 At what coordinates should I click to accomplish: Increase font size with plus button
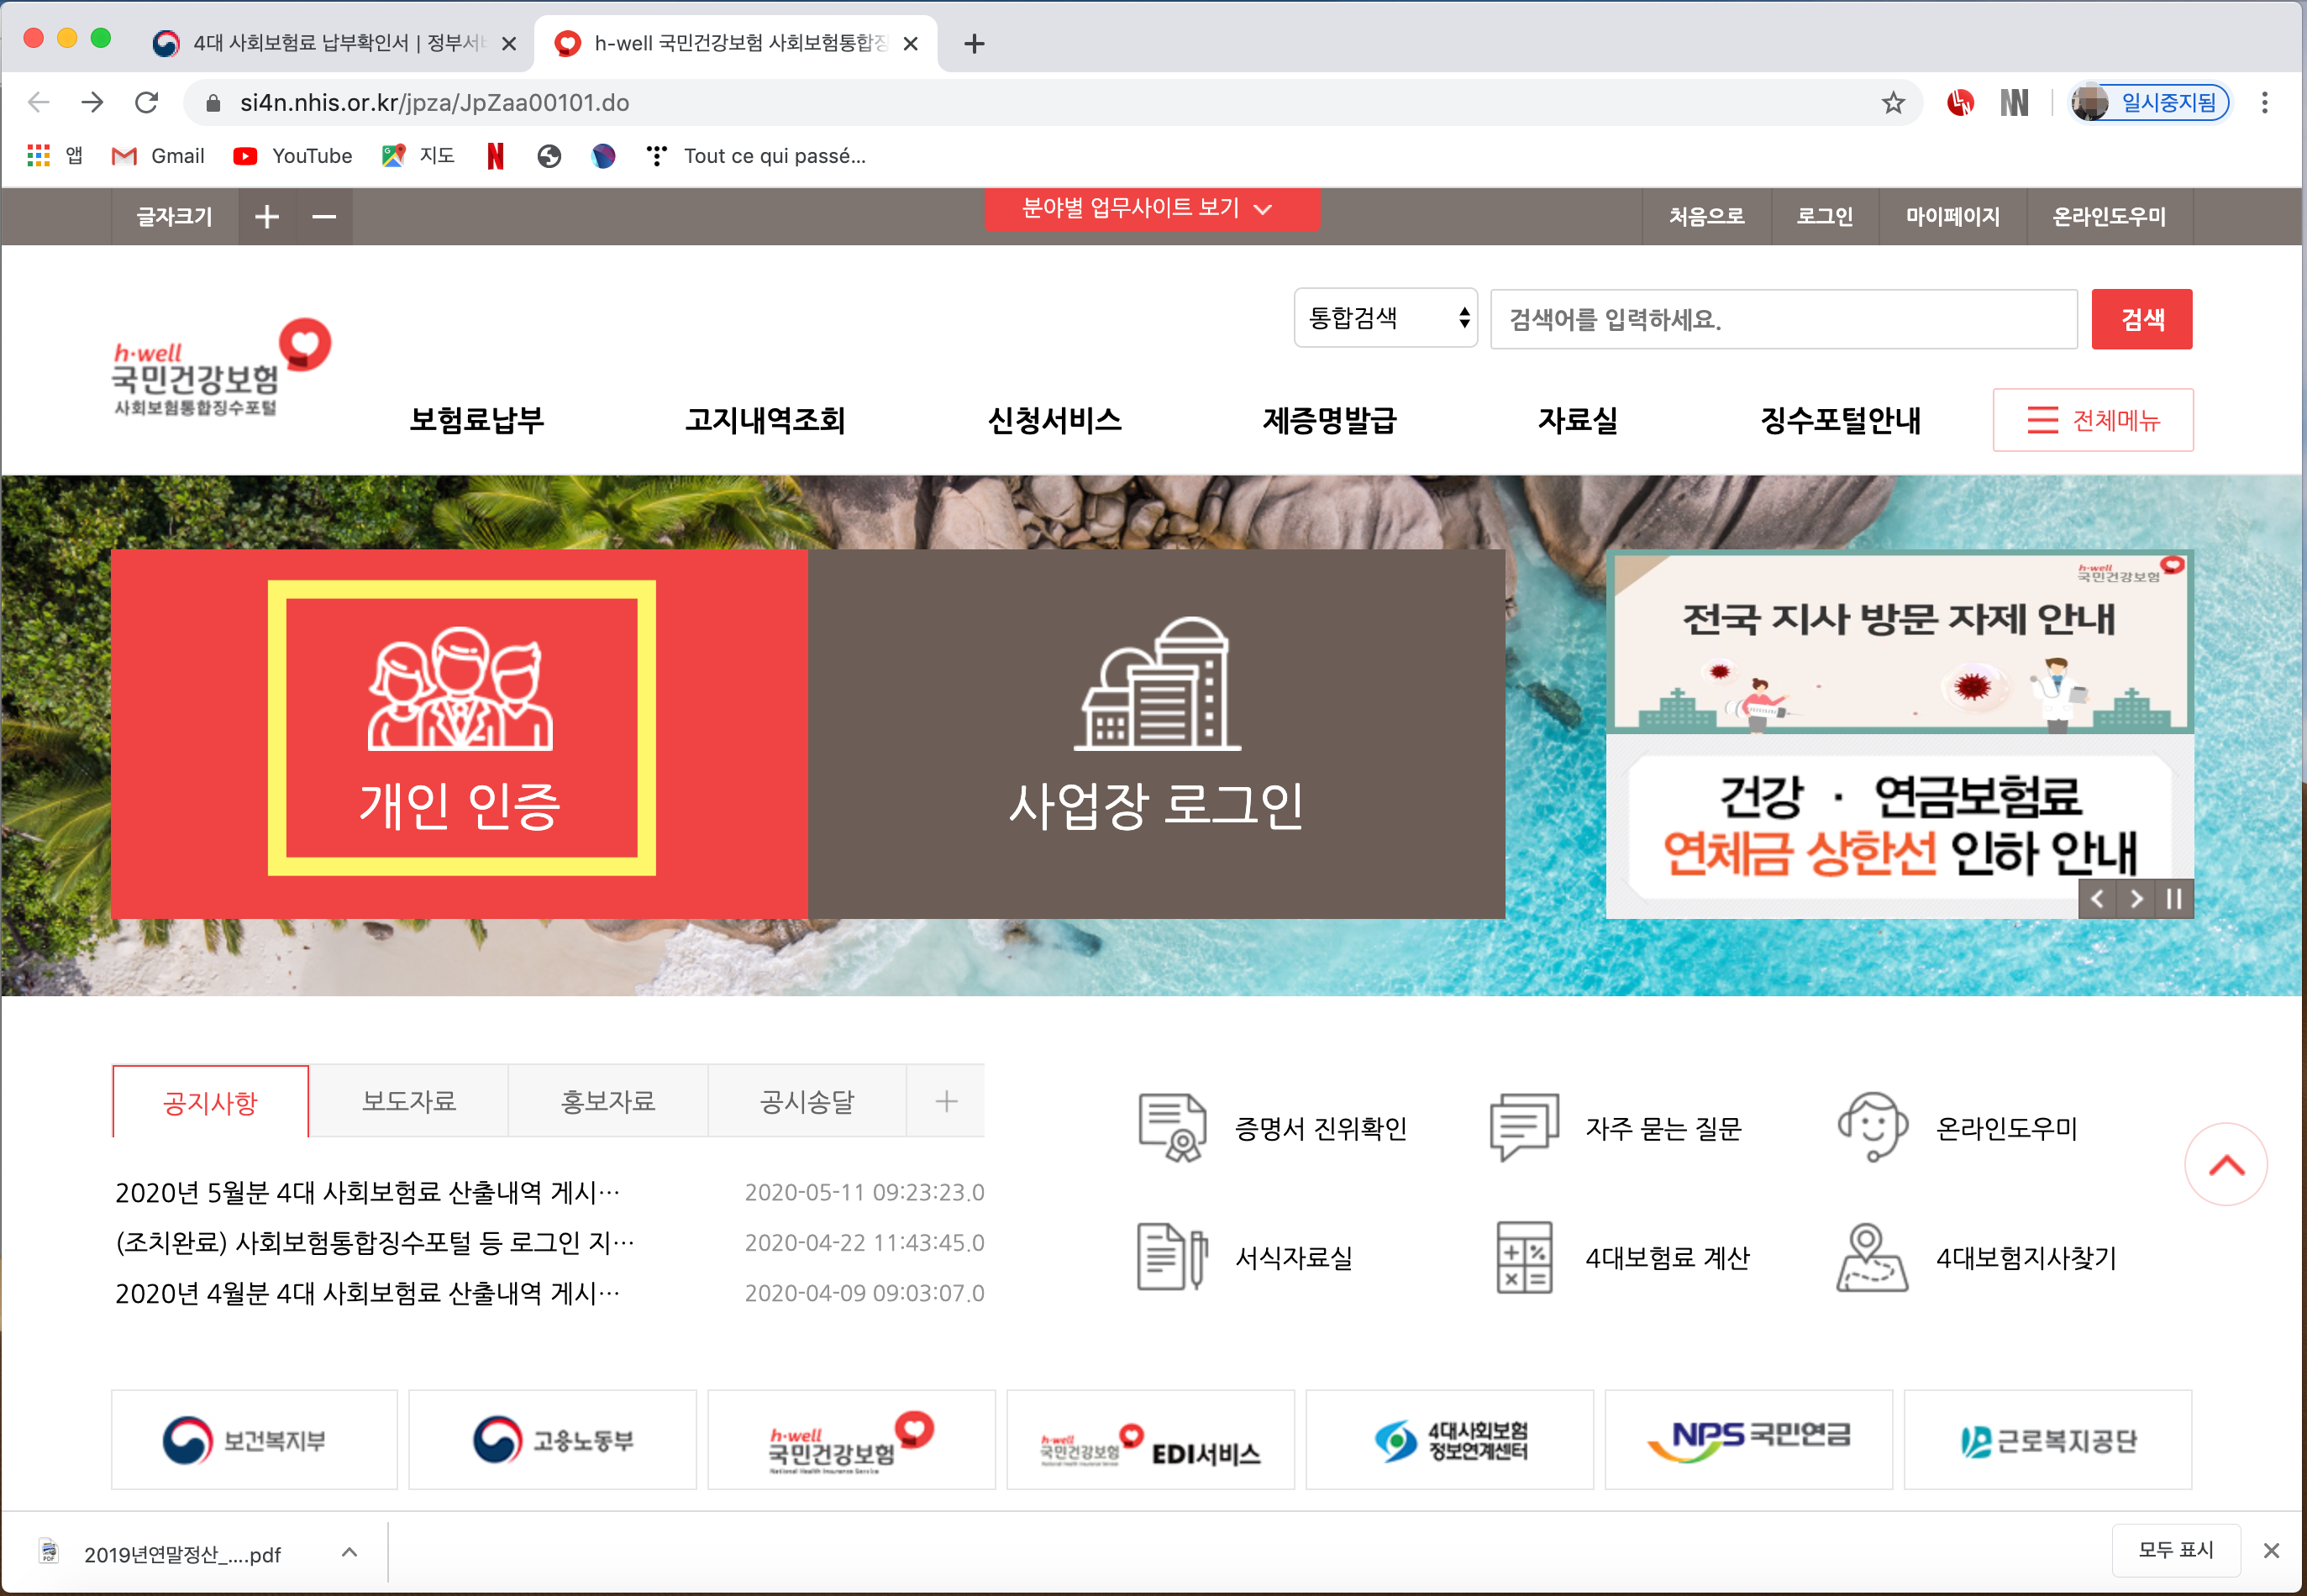(x=267, y=216)
